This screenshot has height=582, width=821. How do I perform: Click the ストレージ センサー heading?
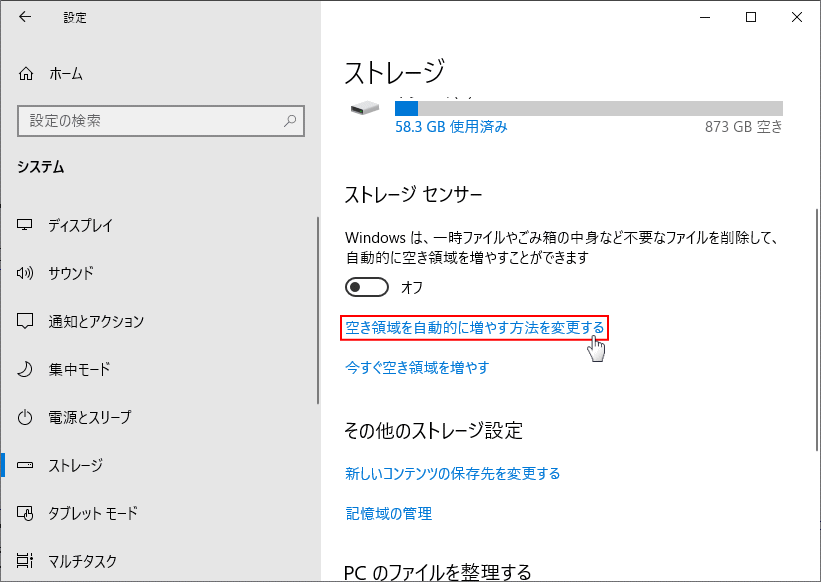(413, 195)
